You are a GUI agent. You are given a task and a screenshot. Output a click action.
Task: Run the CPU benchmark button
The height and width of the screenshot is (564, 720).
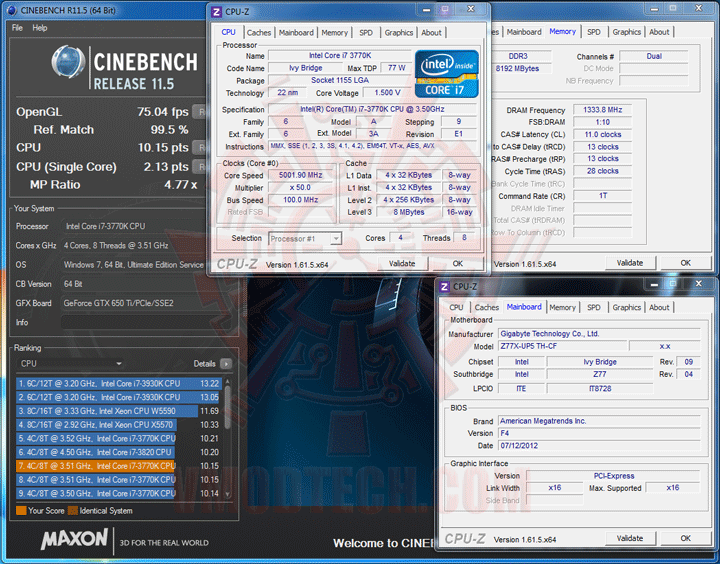pyautogui.click(x=199, y=147)
